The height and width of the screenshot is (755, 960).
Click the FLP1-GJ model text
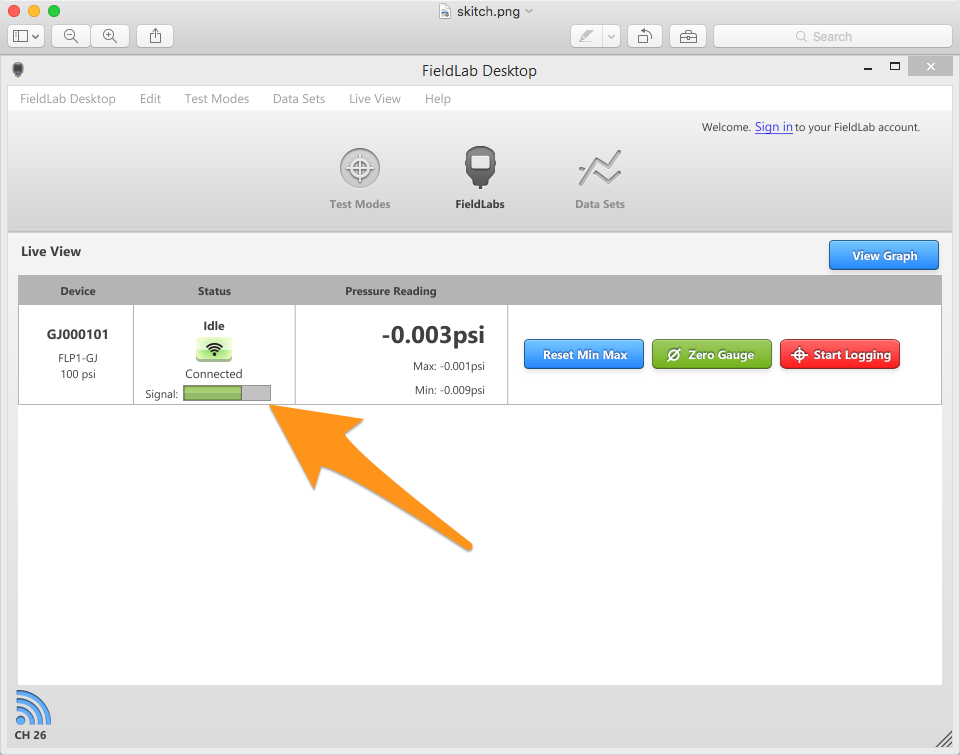click(x=78, y=358)
